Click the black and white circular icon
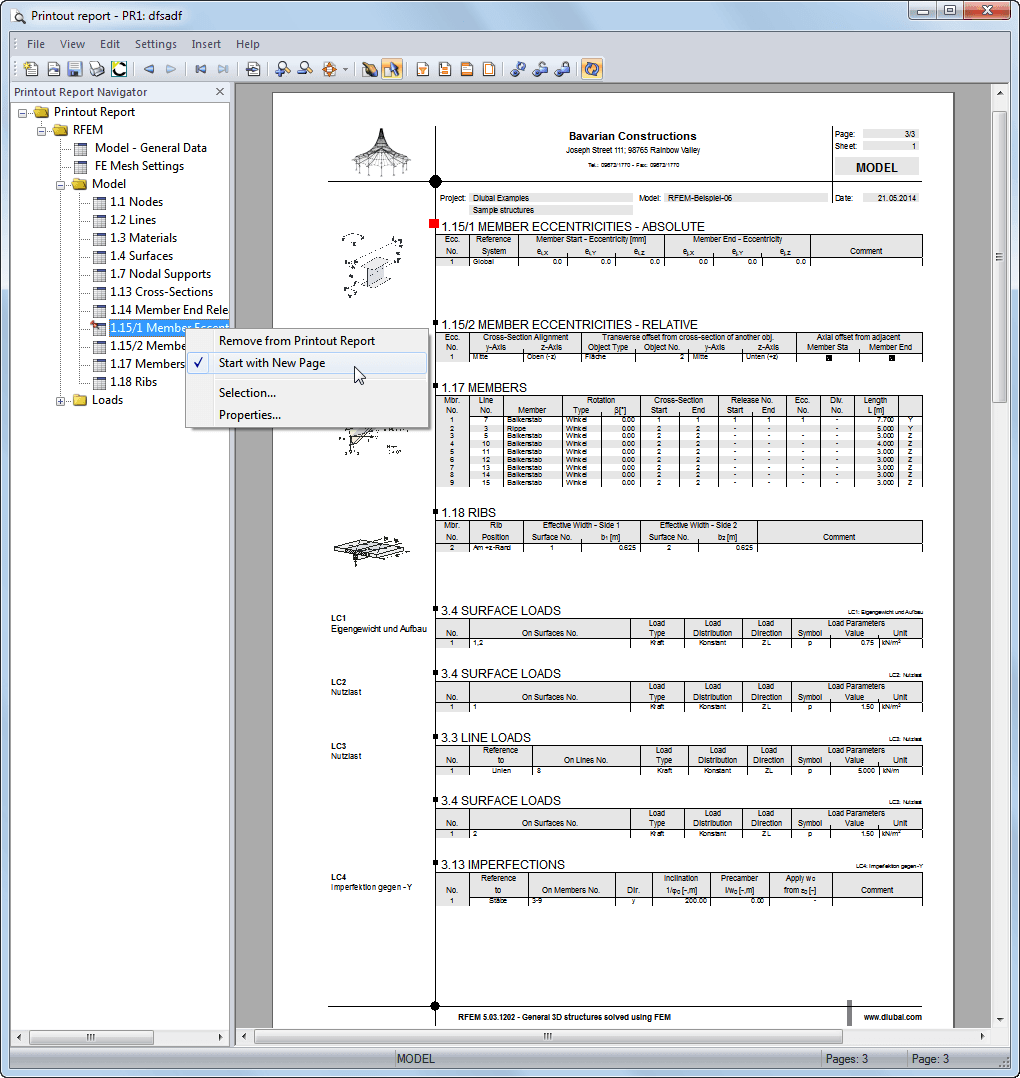Image resolution: width=1020 pixels, height=1078 pixels. [x=120, y=69]
